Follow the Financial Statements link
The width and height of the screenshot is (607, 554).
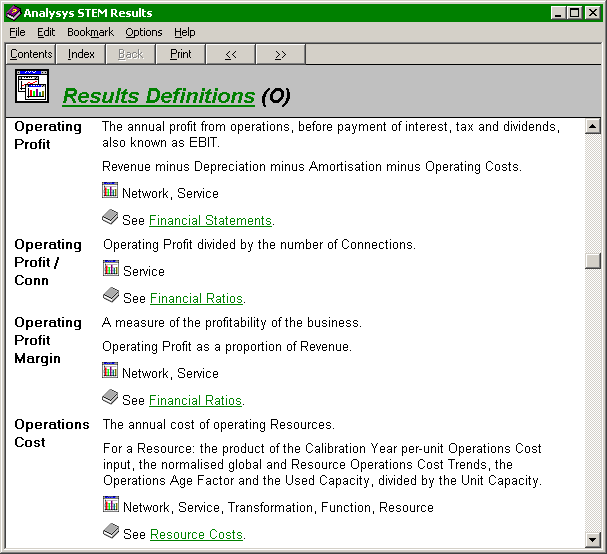coord(210,220)
